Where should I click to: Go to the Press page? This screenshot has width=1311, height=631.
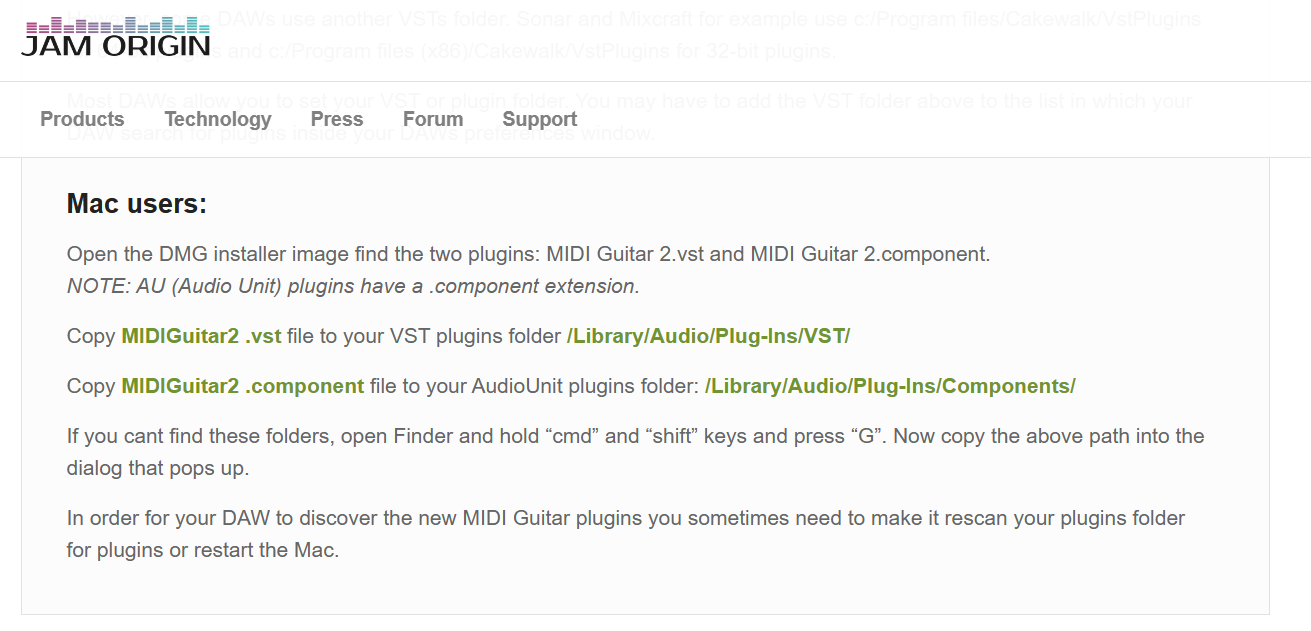(x=337, y=119)
